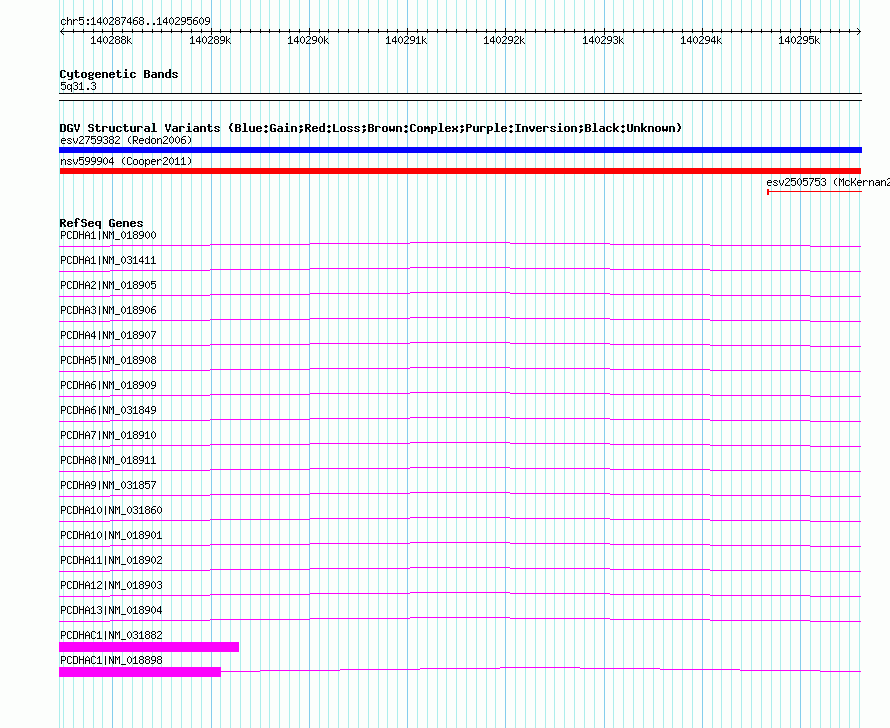Image resolution: width=890 pixels, height=728 pixels.
Task: Click the 140291k ruler tick label
Action: [406, 40]
